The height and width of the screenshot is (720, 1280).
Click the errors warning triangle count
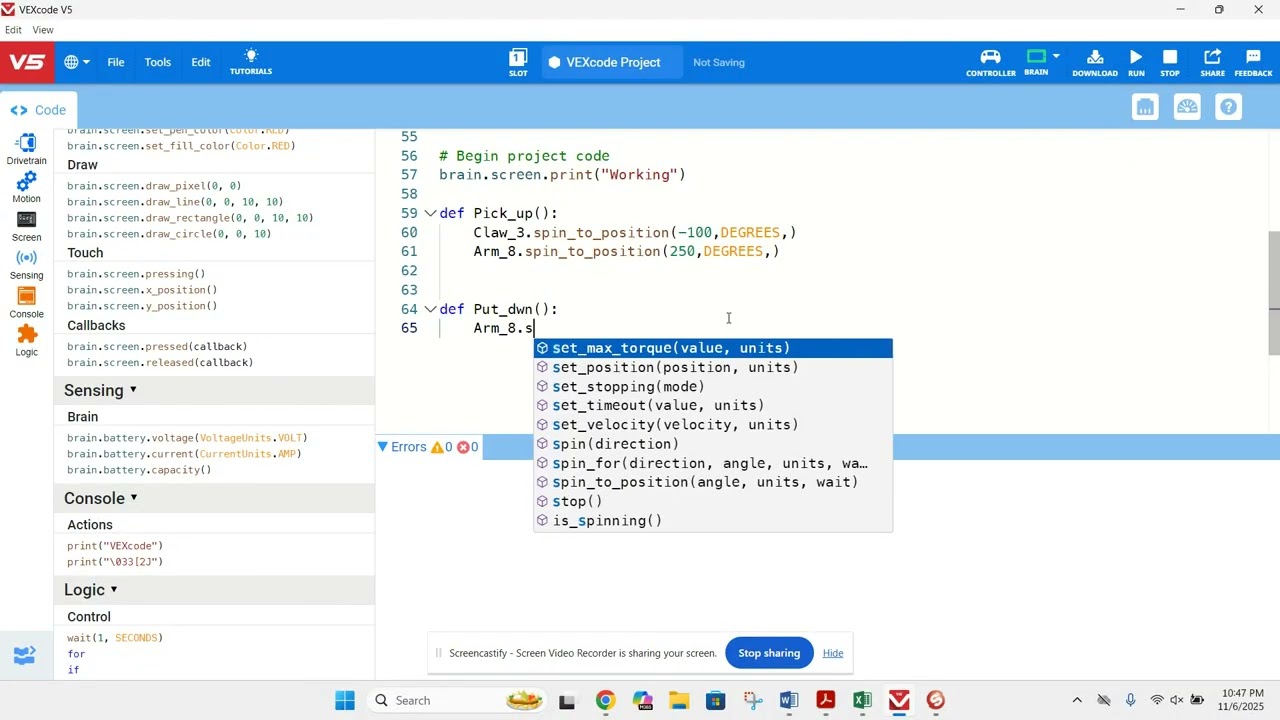pos(441,447)
